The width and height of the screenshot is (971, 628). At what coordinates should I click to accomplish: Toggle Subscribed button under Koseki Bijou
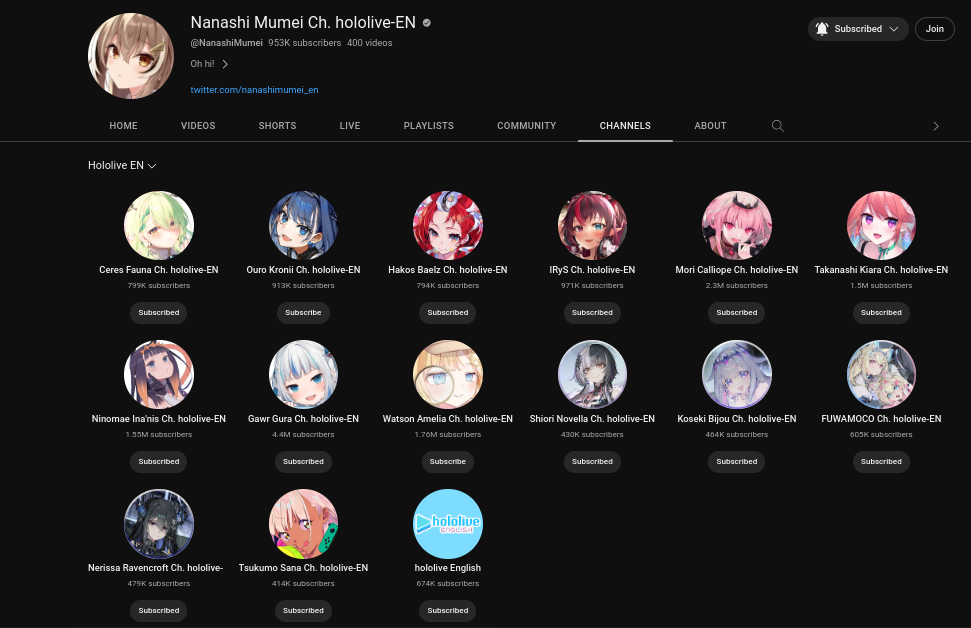(737, 462)
